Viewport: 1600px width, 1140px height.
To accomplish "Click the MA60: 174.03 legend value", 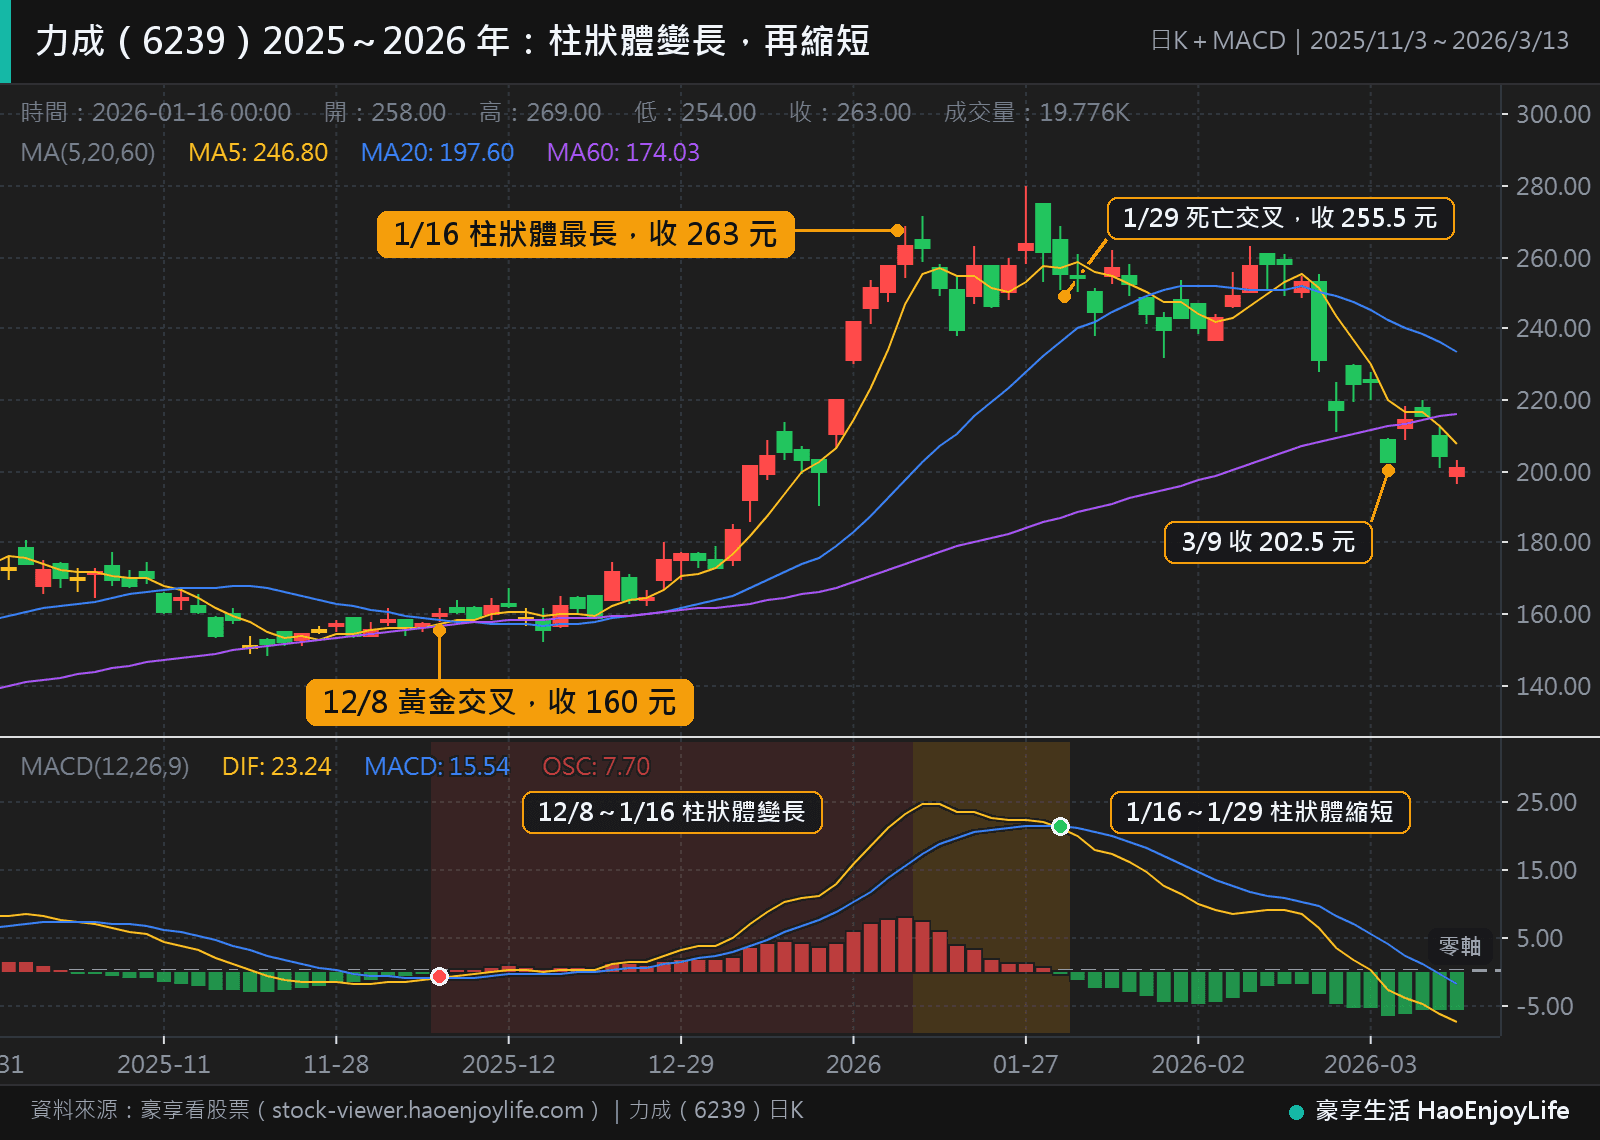I will pyautogui.click(x=623, y=152).
